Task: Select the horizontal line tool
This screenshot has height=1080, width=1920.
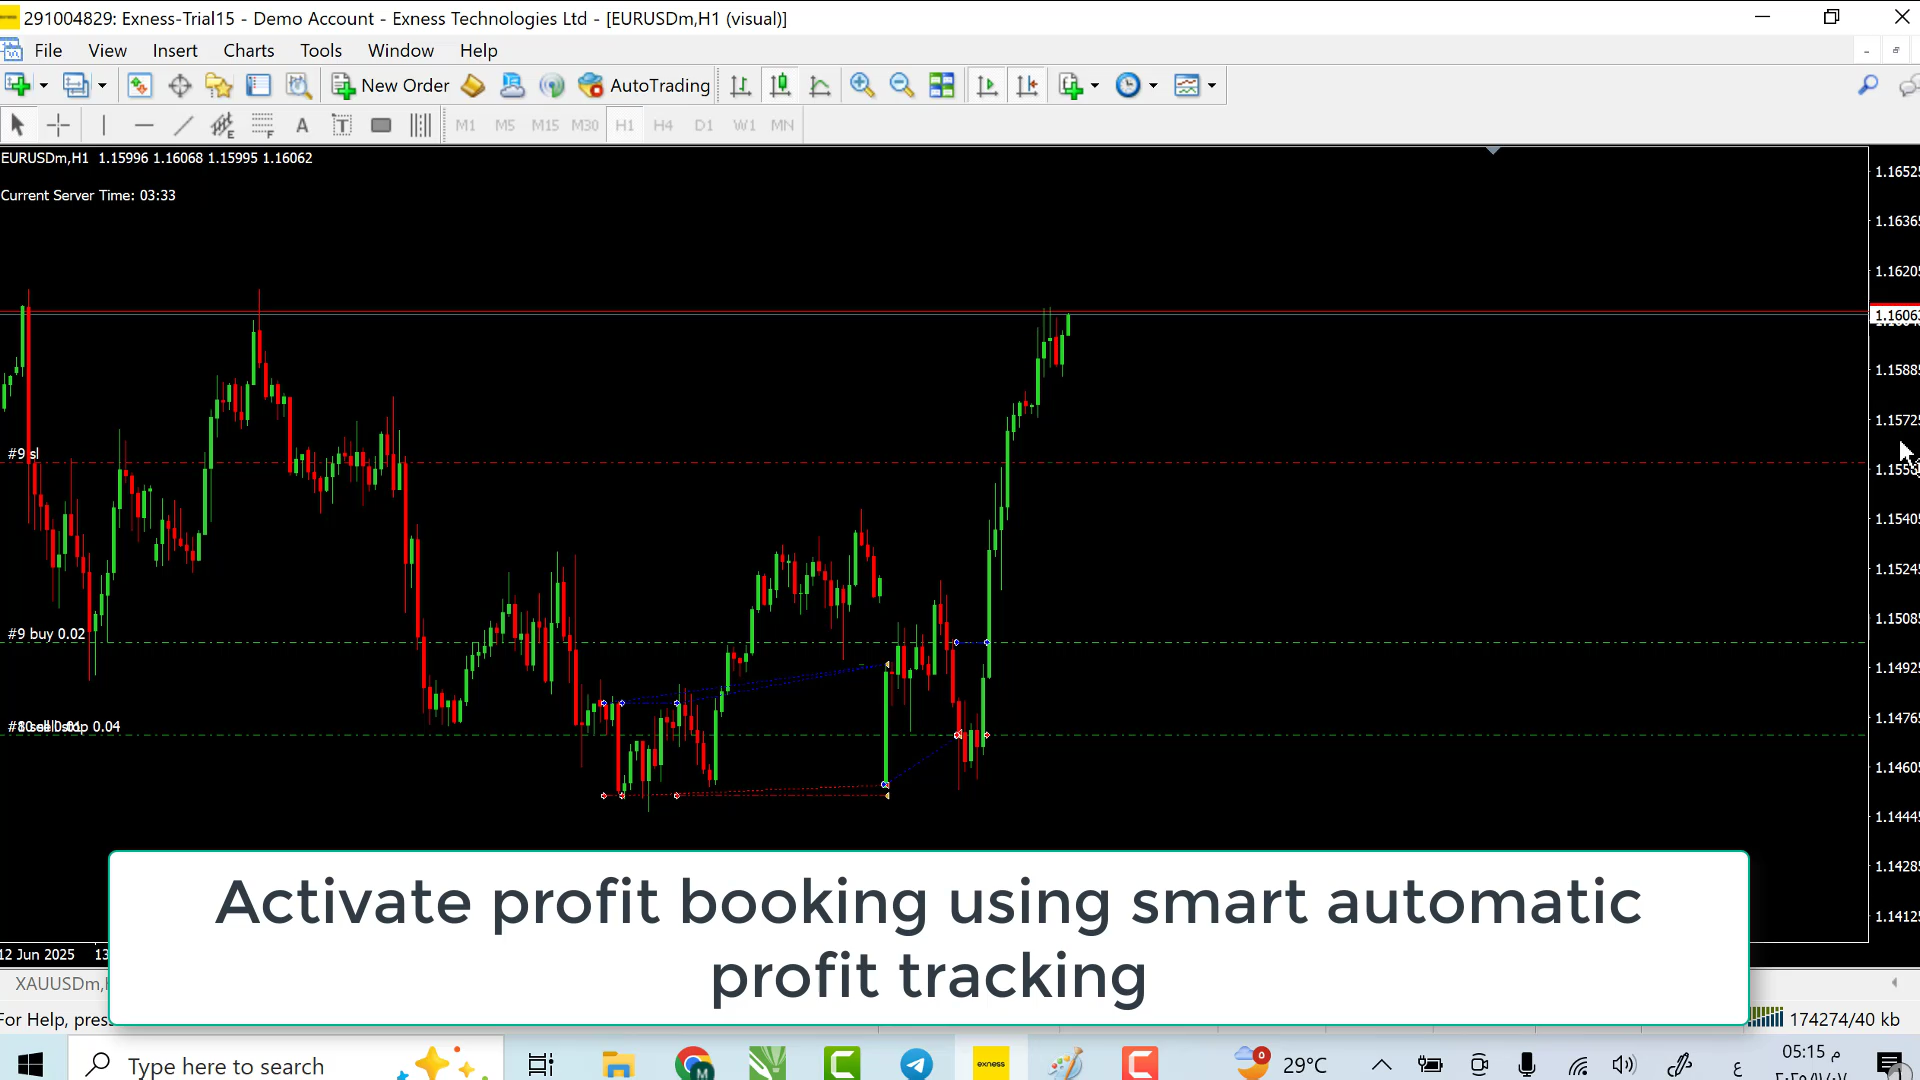Action: [143, 125]
